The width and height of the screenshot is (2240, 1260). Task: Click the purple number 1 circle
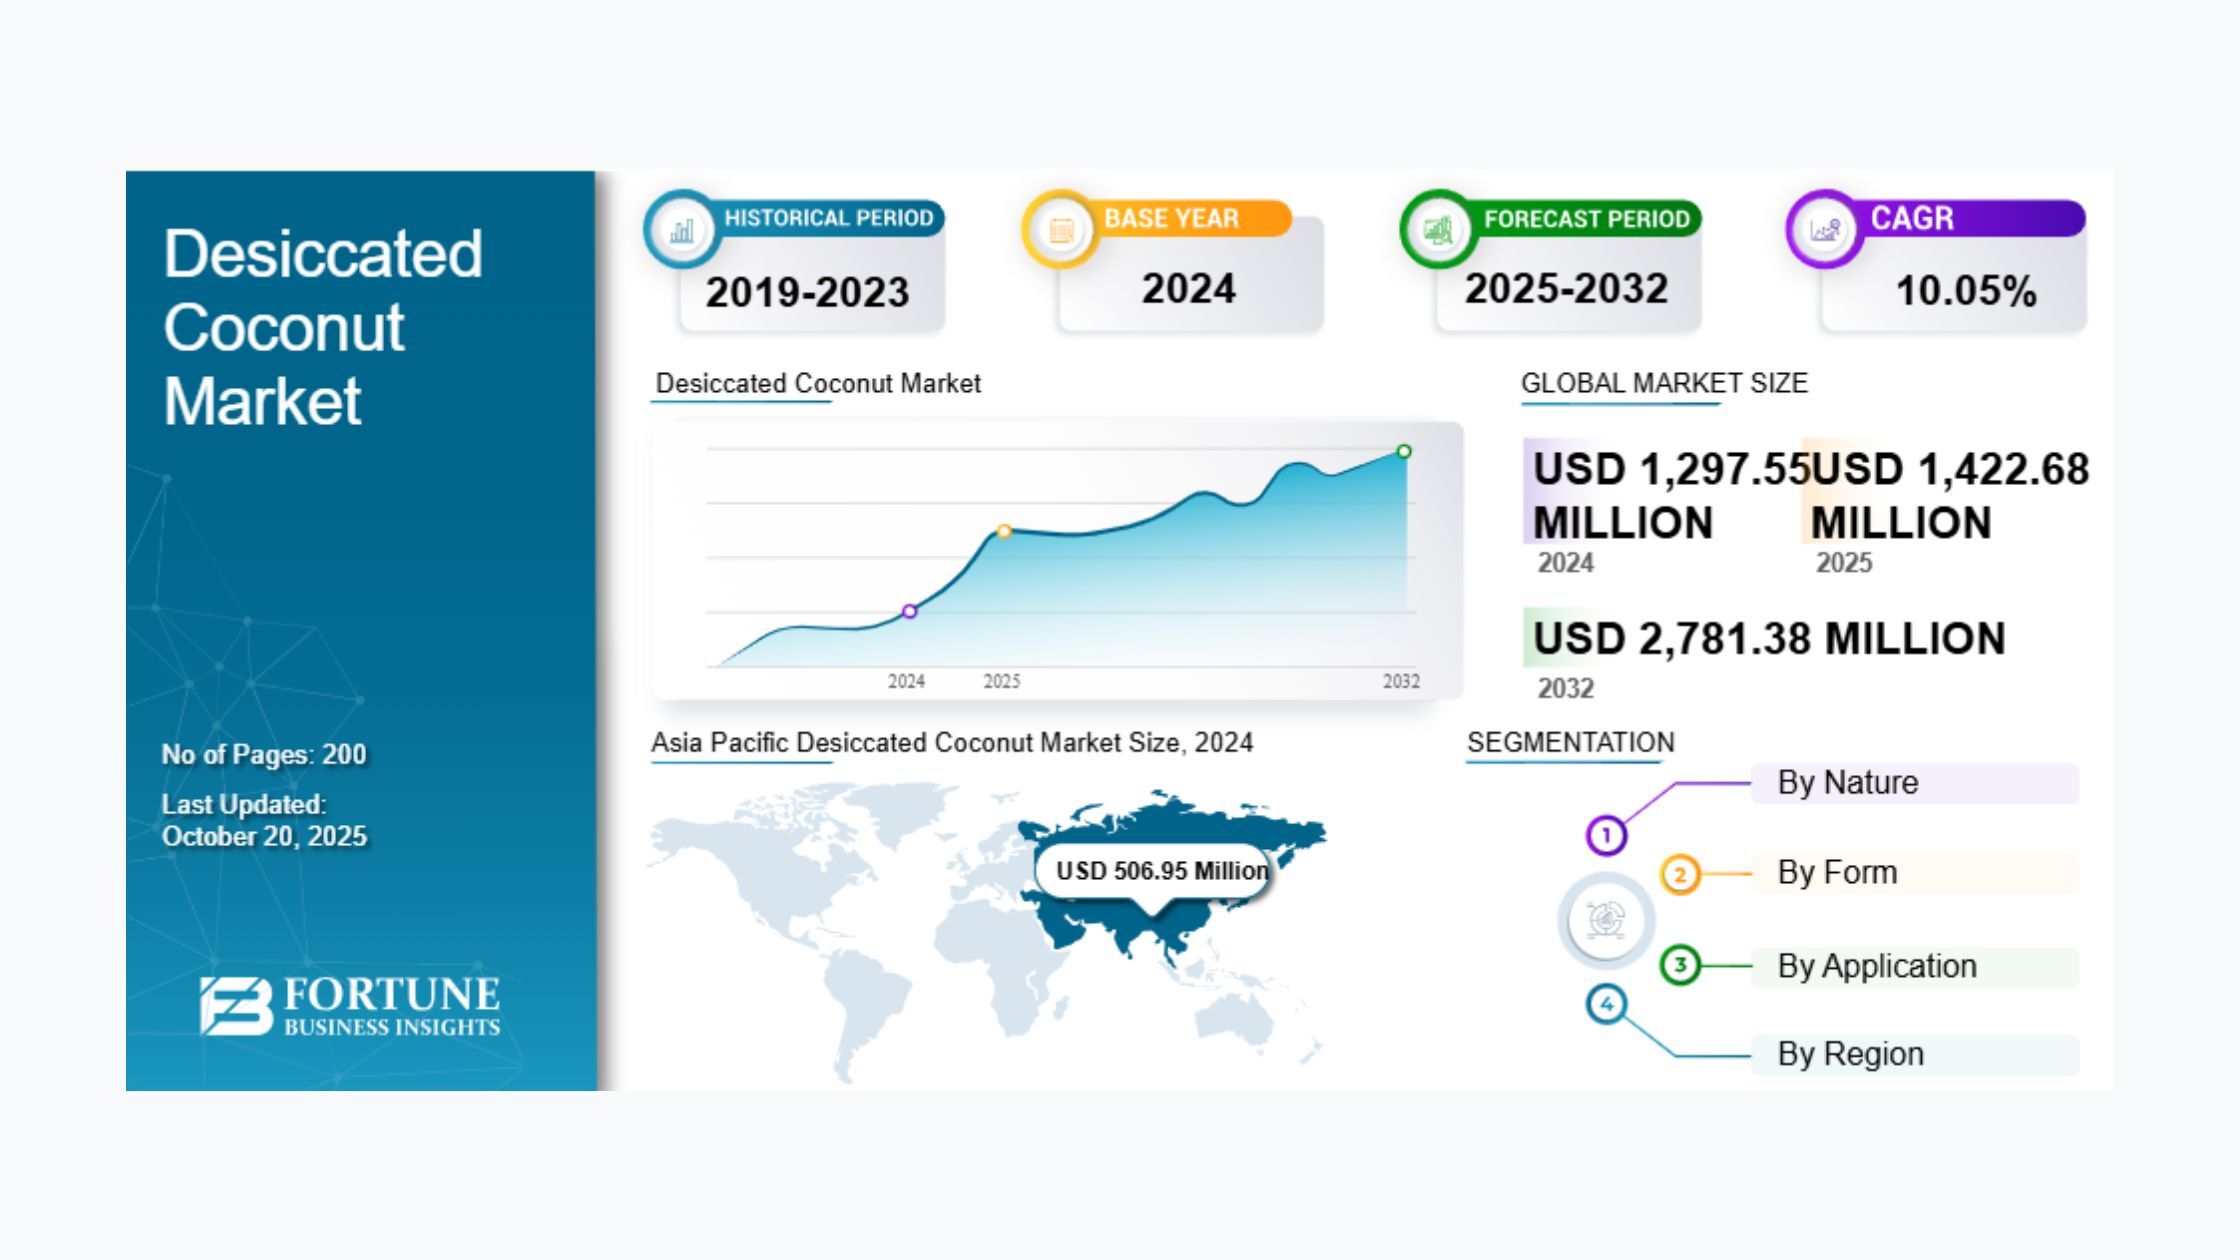tap(1606, 835)
